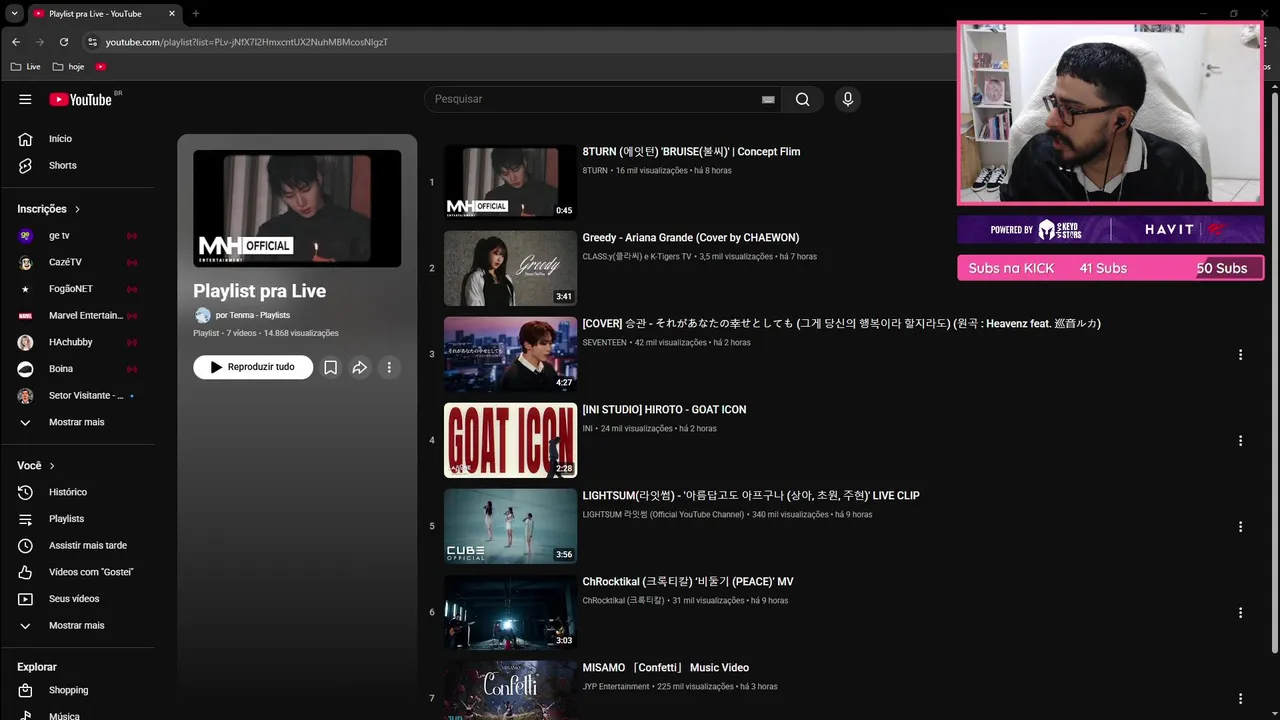Open MISAMO Confetti Music Video title
This screenshot has height=720, width=1280.
[x=666, y=668]
